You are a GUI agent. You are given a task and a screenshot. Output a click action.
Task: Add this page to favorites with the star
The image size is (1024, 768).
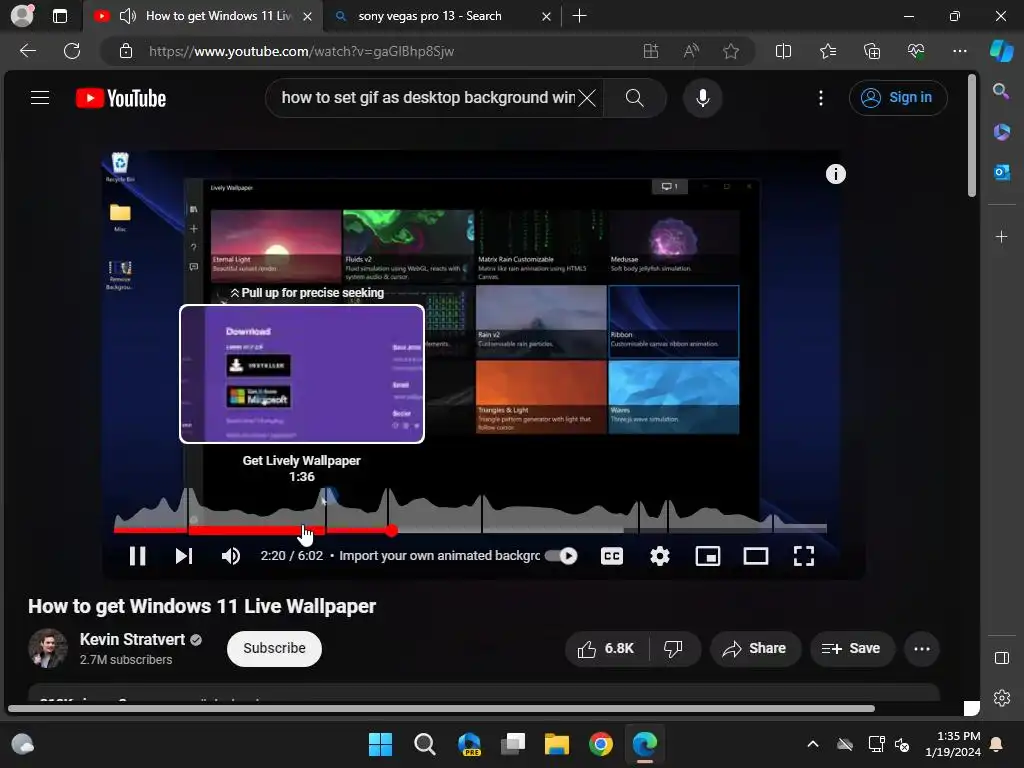click(x=731, y=51)
